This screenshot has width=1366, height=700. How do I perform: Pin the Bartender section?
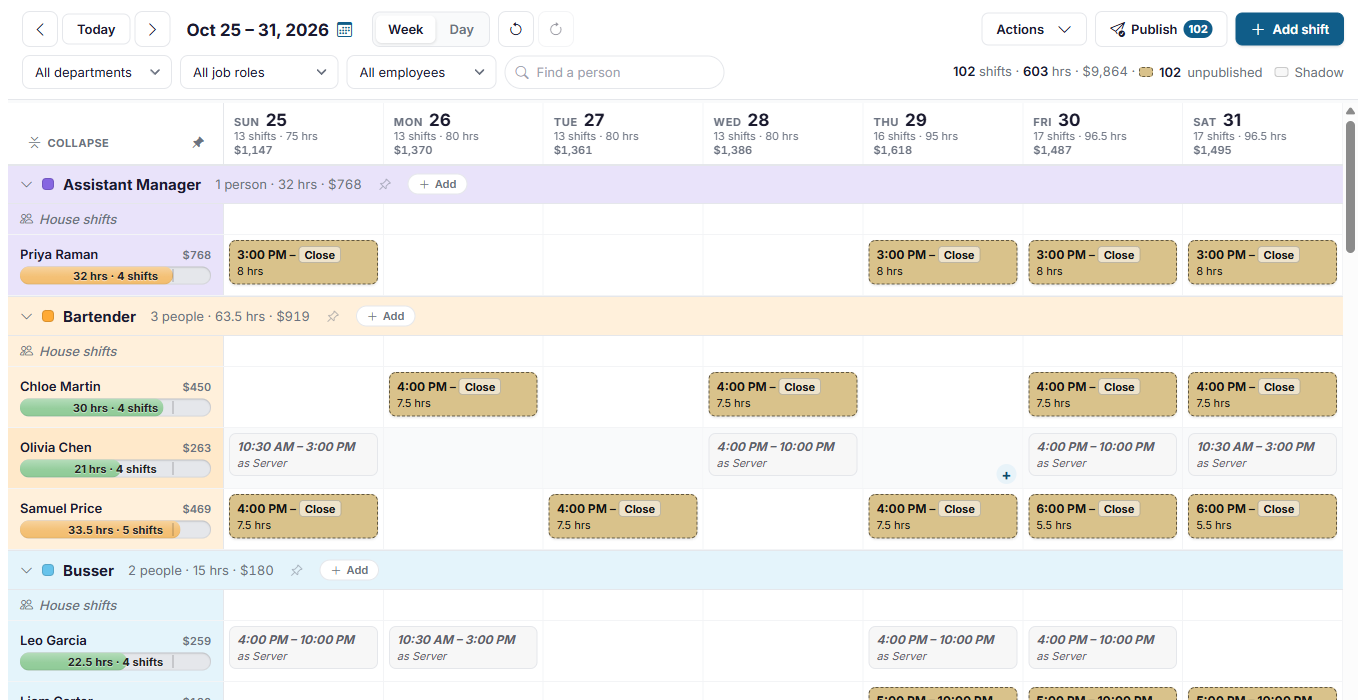click(333, 316)
